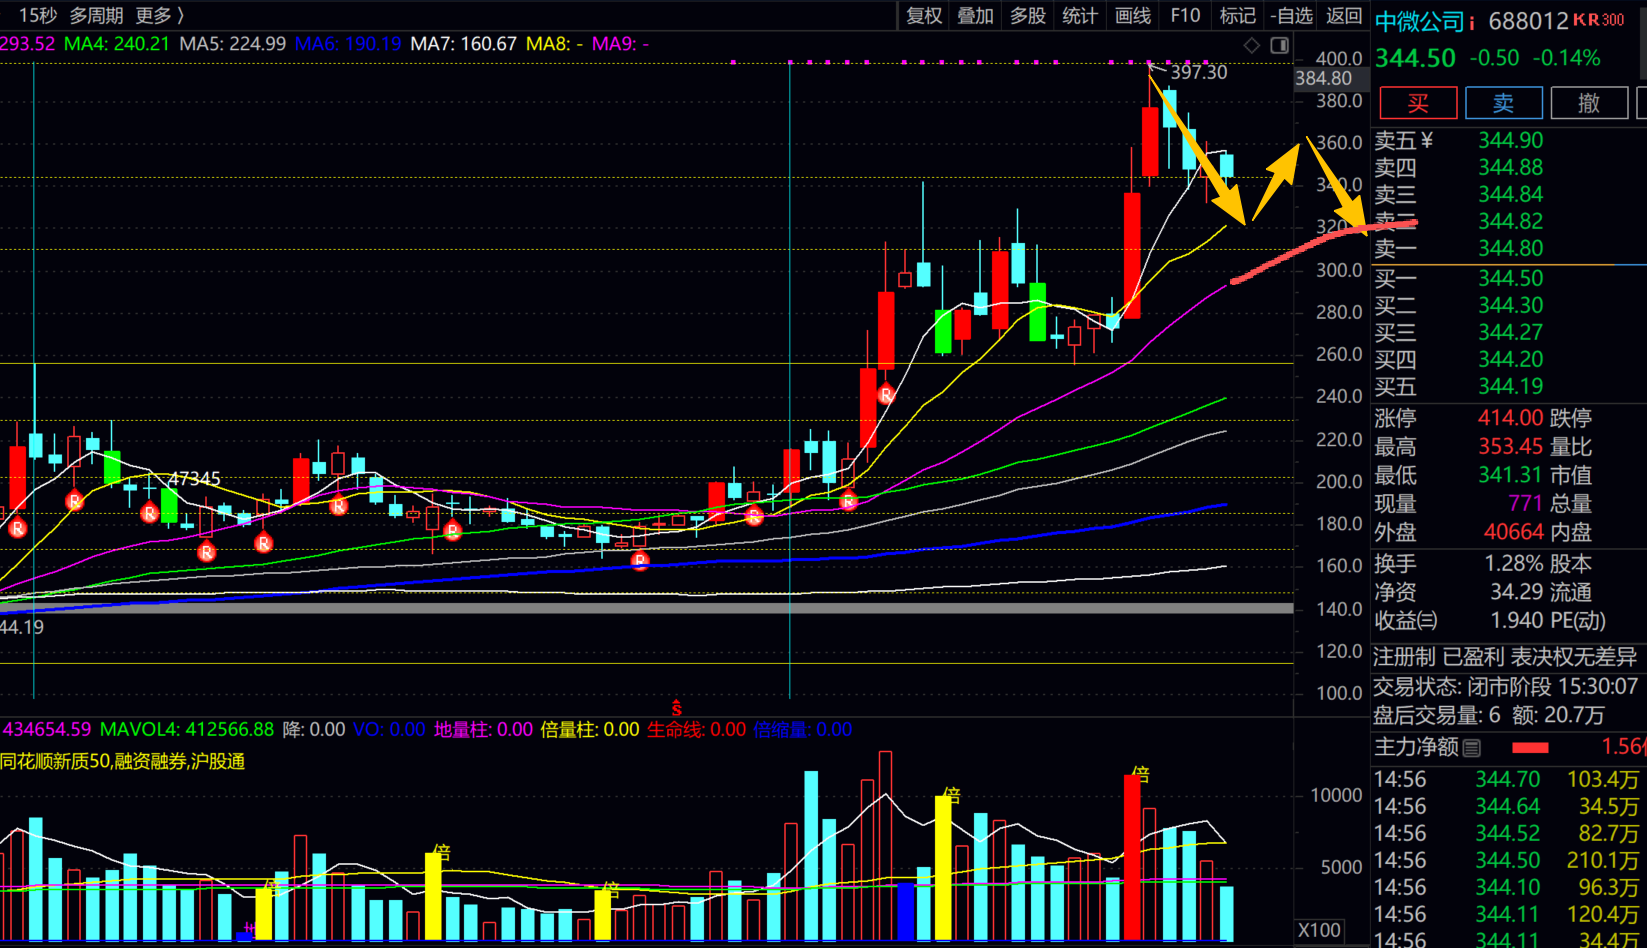Click the red 主力净额 bar indicator

coord(1530,748)
